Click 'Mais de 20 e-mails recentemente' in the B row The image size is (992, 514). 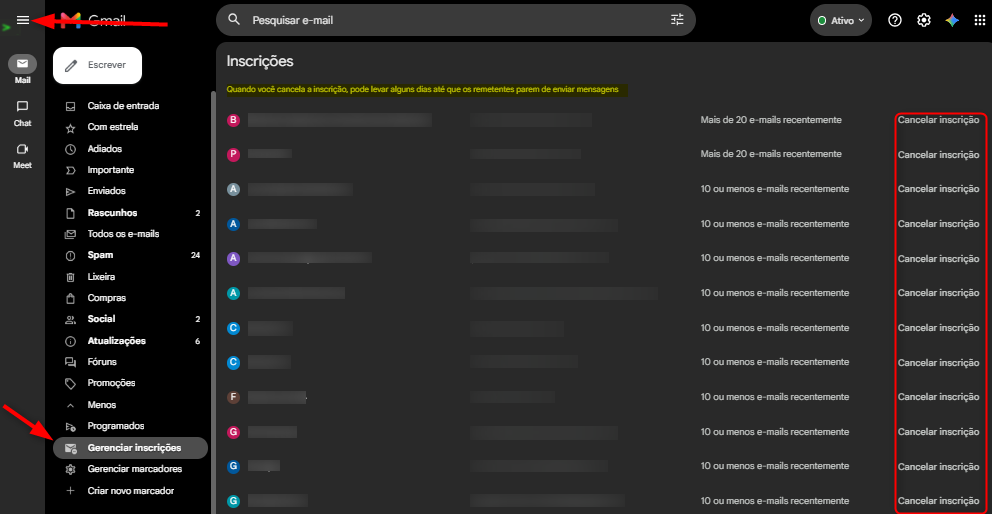point(771,120)
